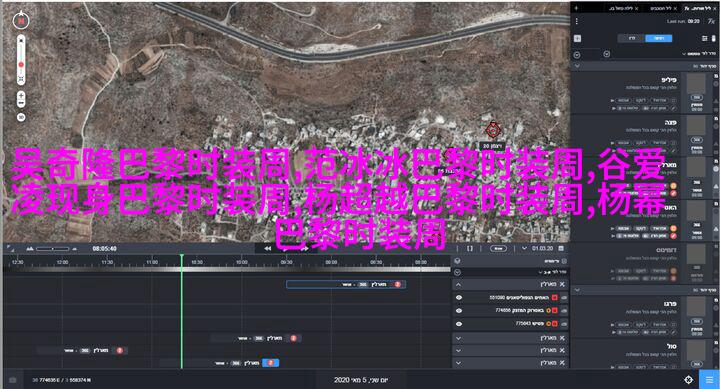Toggle visibility eye for row 774656
Image resolution: width=720 pixels, height=389 pixels.
[458, 310]
